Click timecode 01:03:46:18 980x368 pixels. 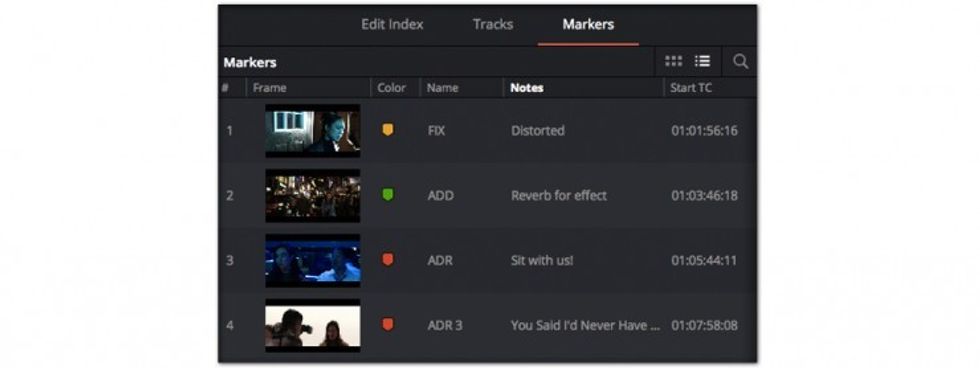pyautogui.click(x=704, y=196)
